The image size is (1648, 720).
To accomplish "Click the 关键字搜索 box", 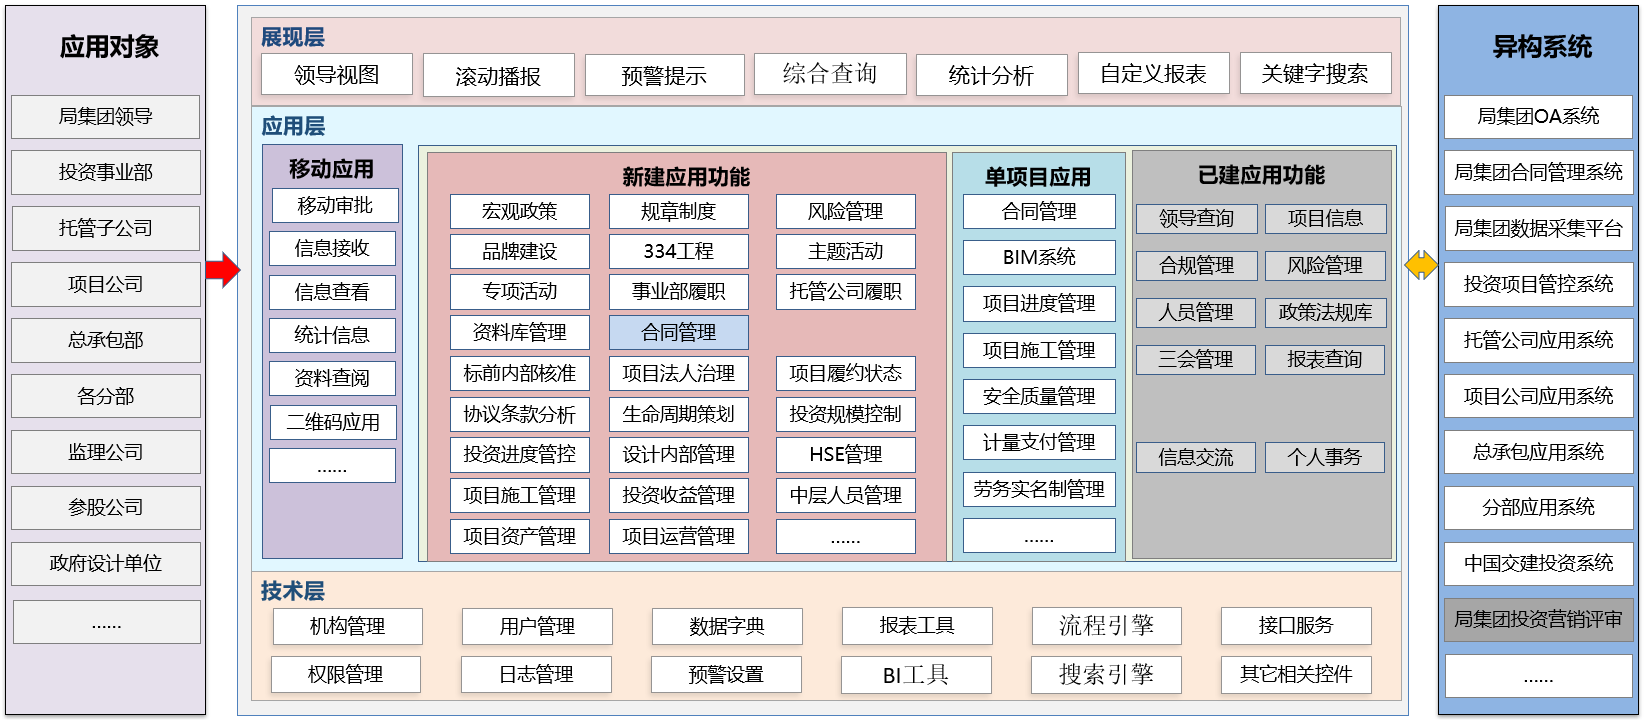I will click(1314, 74).
